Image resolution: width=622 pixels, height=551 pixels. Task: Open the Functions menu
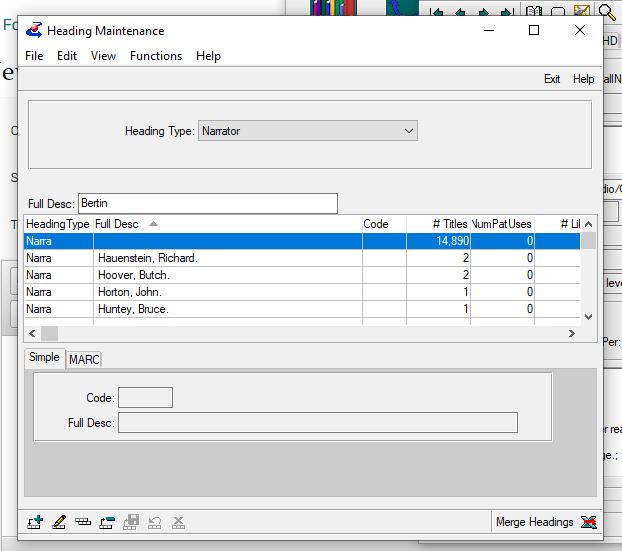click(156, 56)
